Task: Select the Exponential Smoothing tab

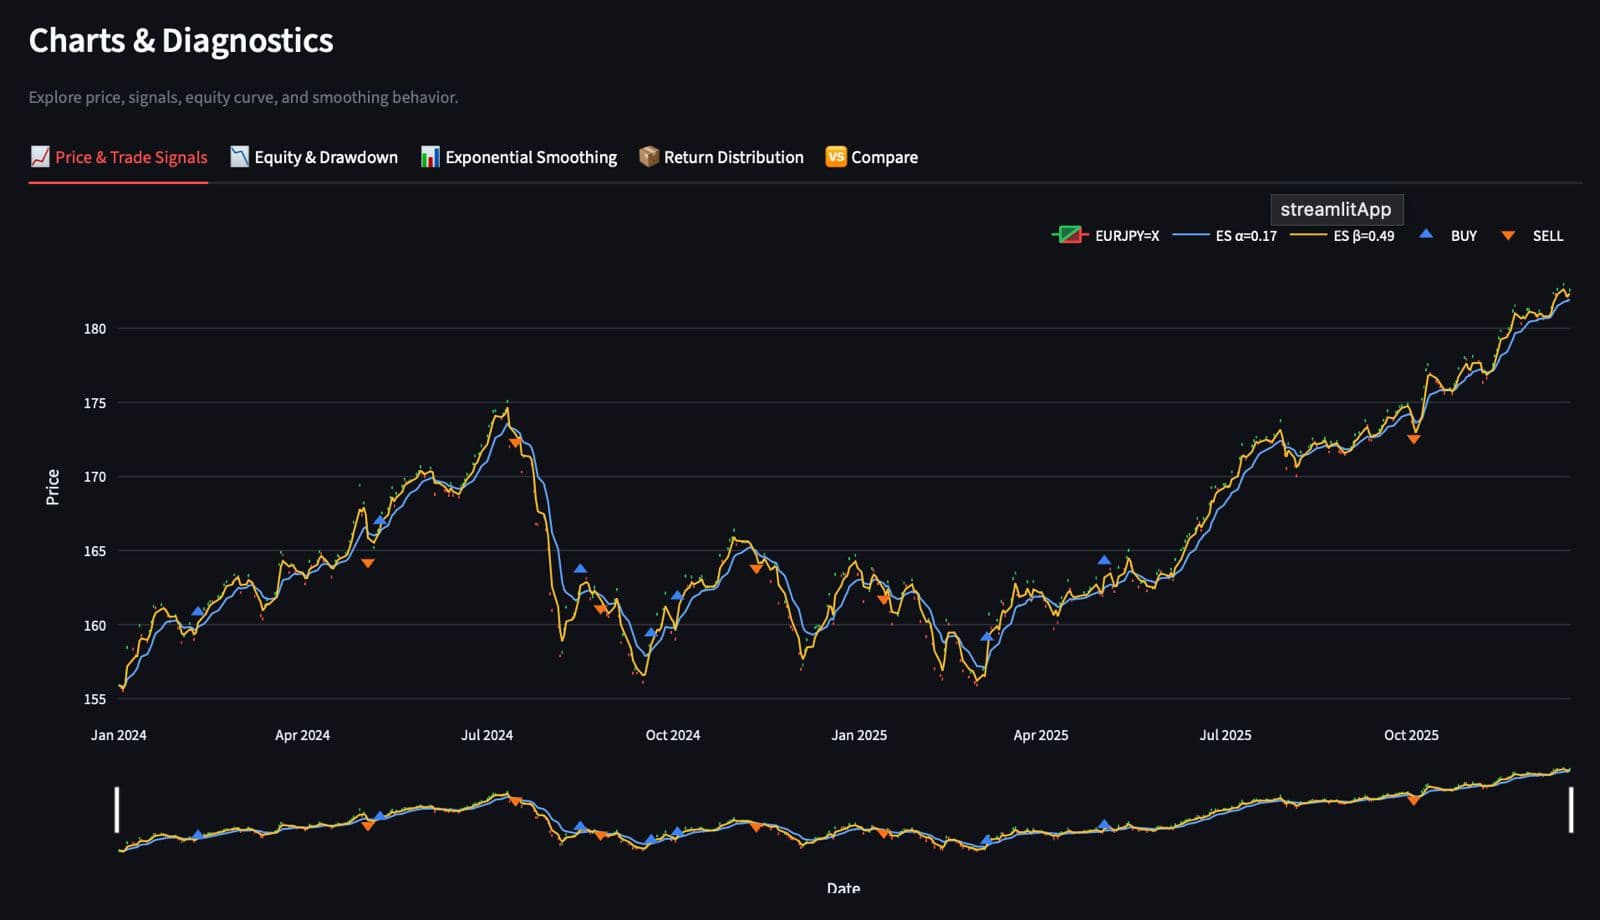Action: coord(530,157)
